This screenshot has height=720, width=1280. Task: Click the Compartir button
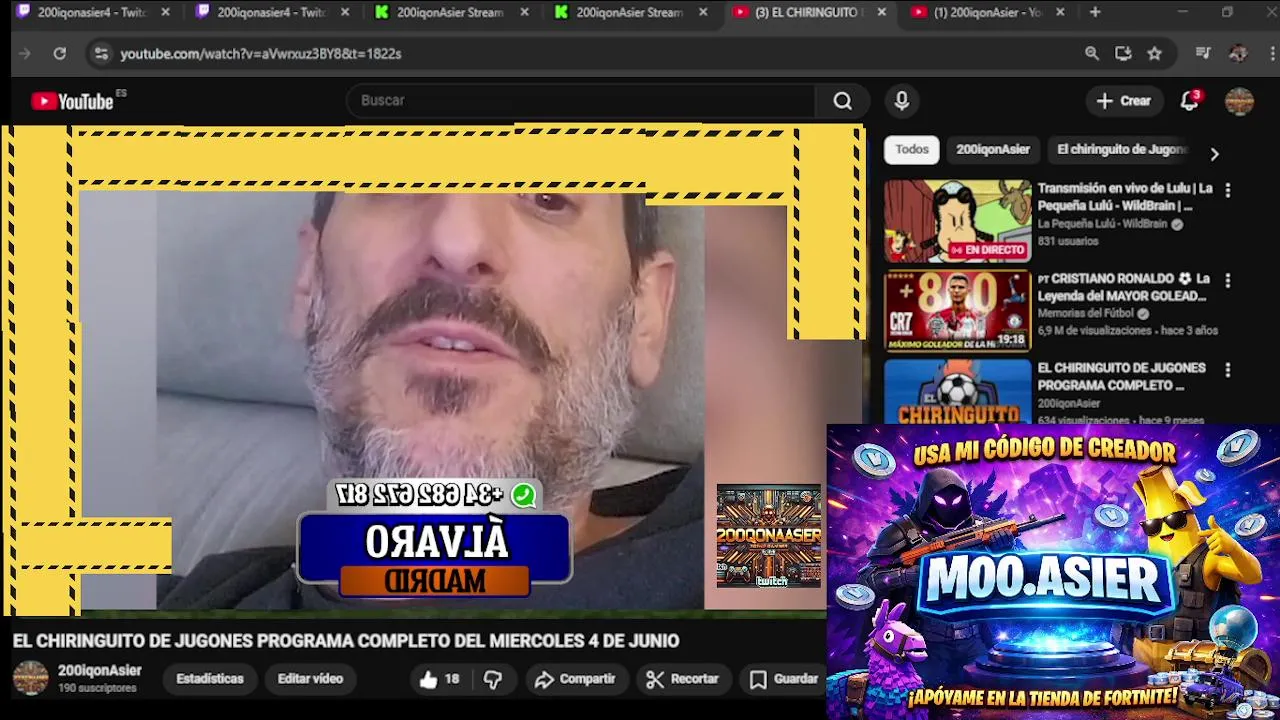pyautogui.click(x=574, y=679)
